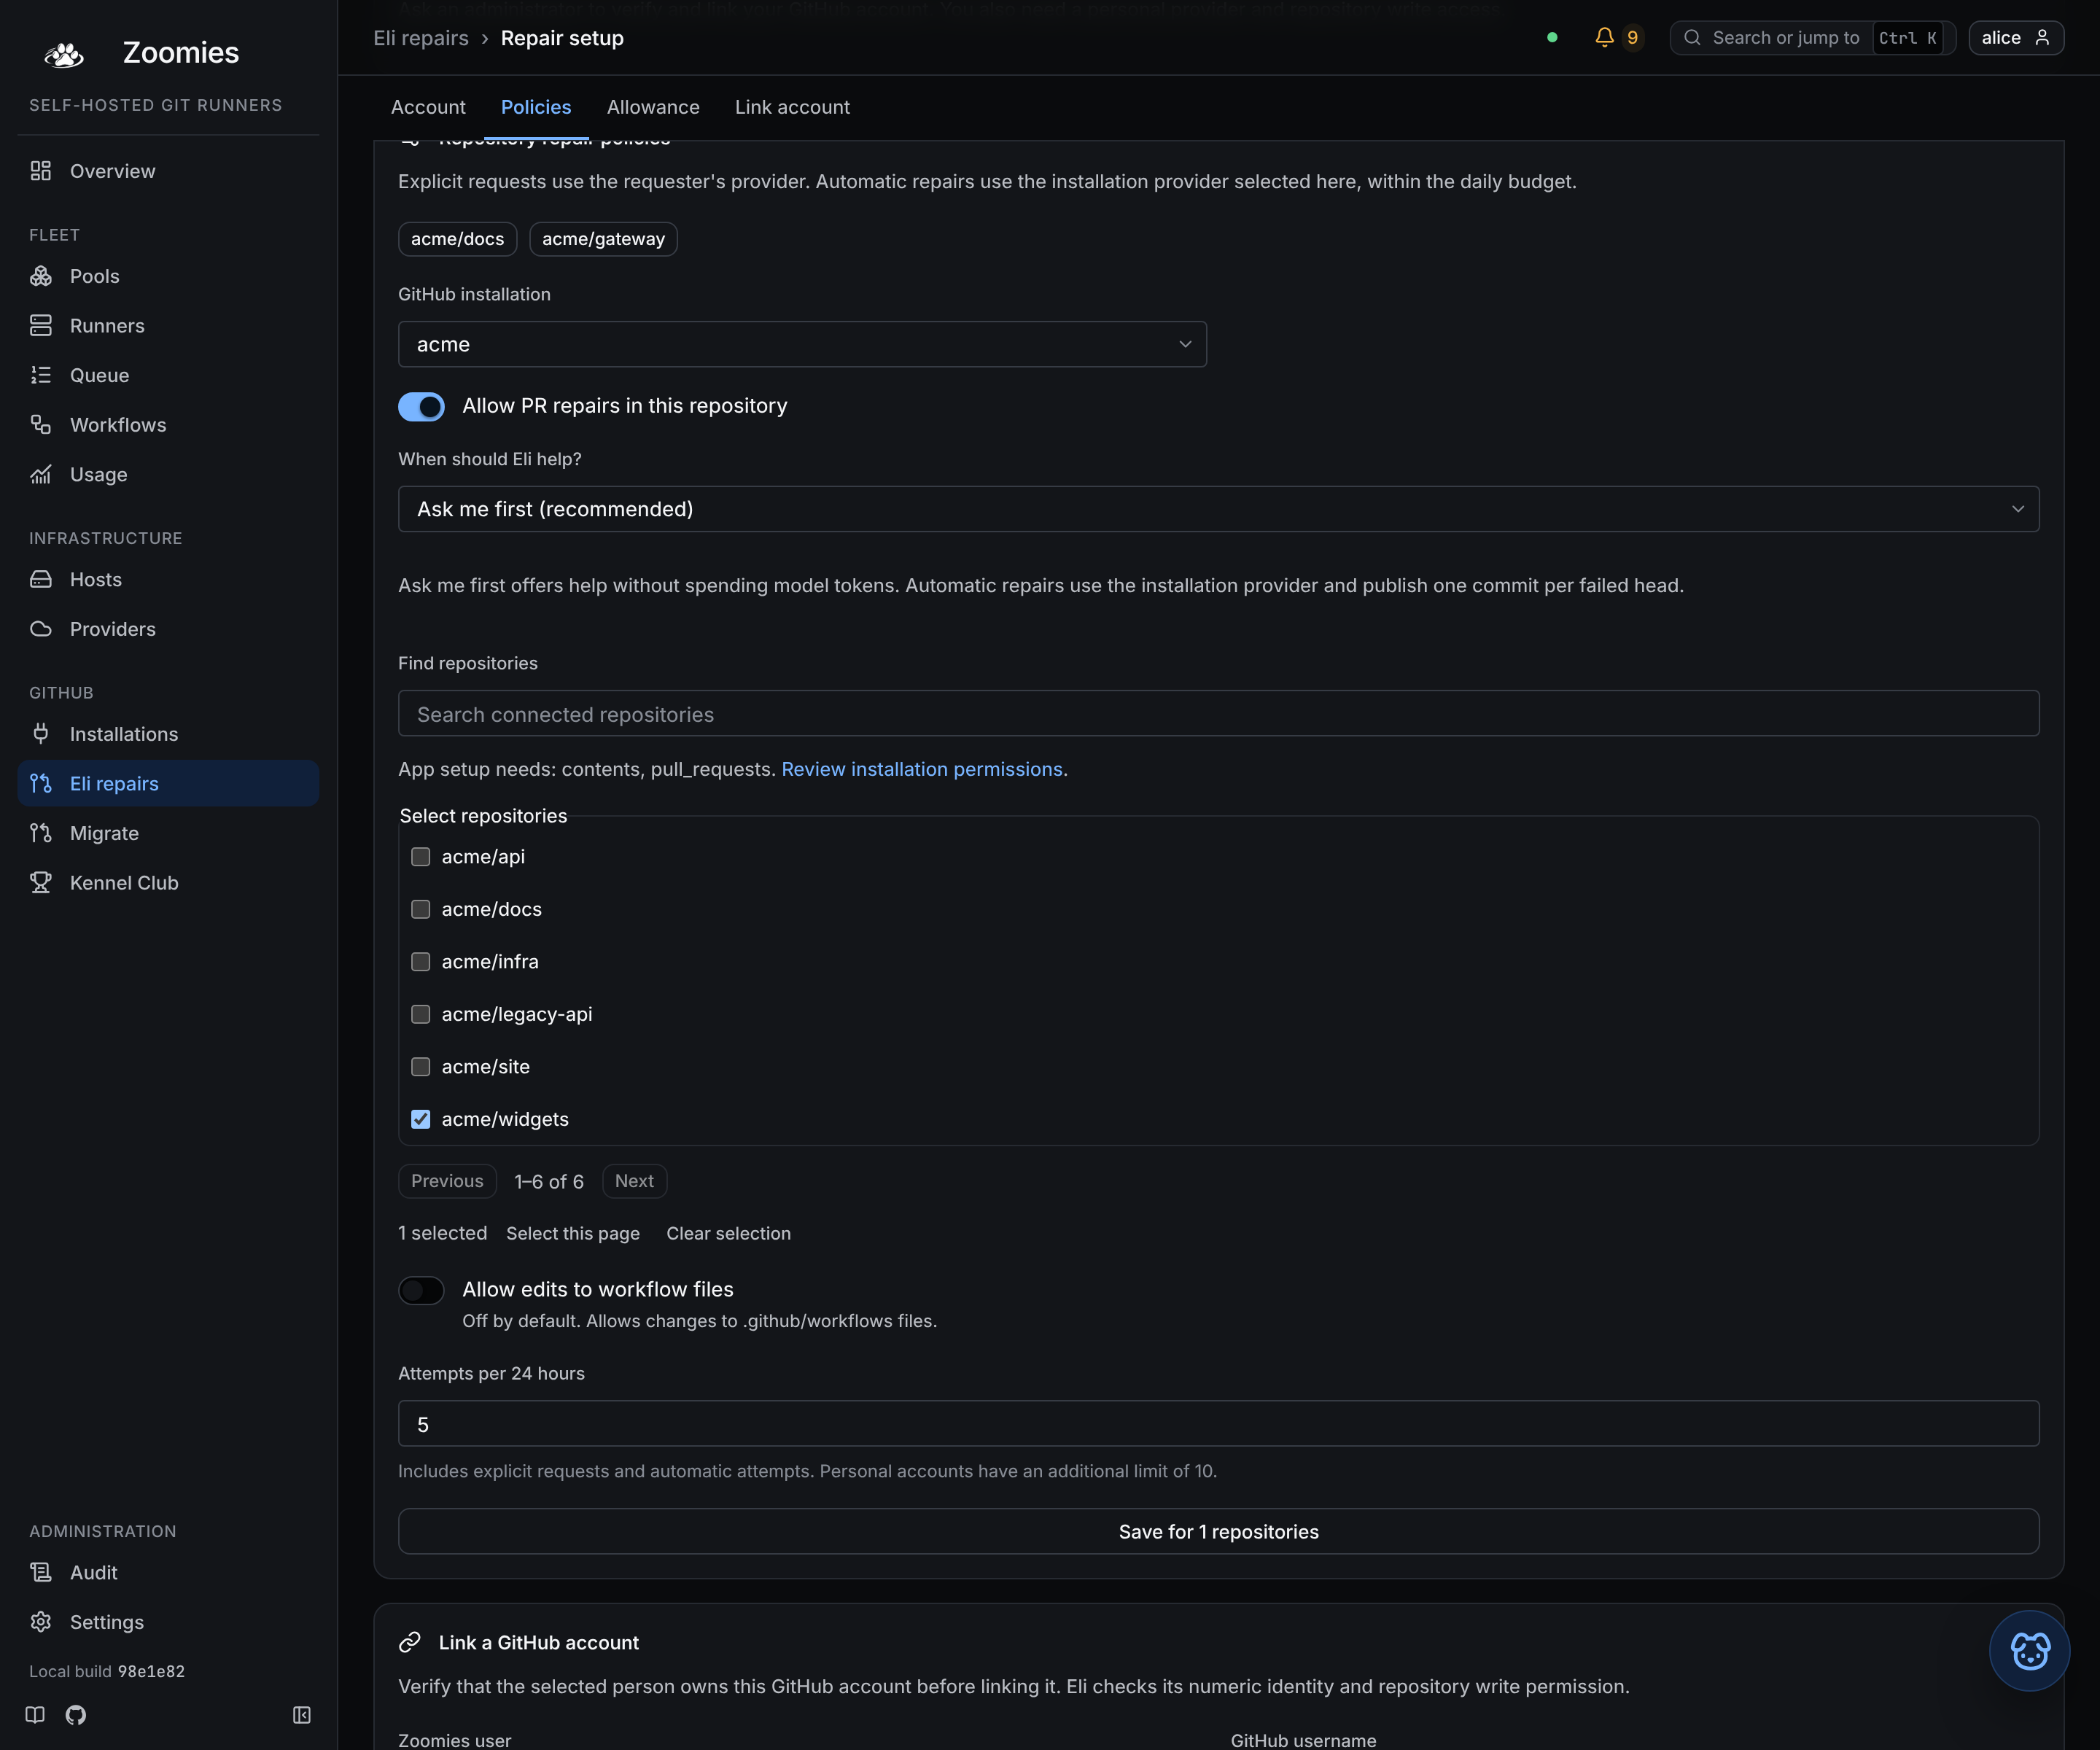Open the Hosts sidebar icon

pyautogui.click(x=41, y=579)
